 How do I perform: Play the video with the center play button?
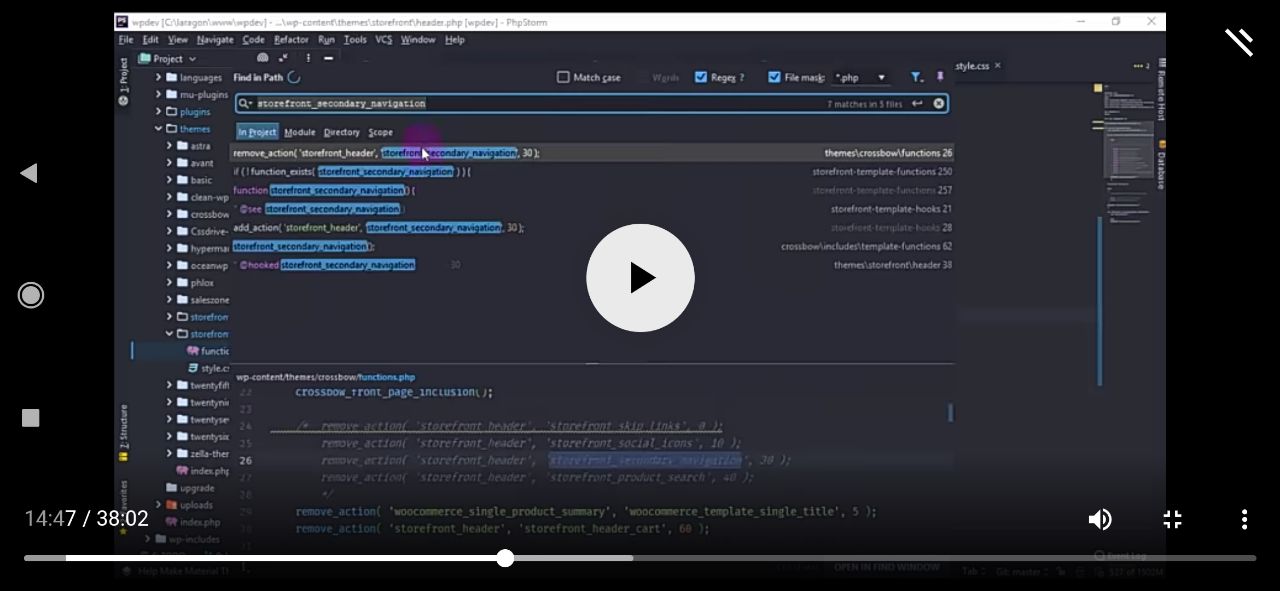tap(640, 278)
